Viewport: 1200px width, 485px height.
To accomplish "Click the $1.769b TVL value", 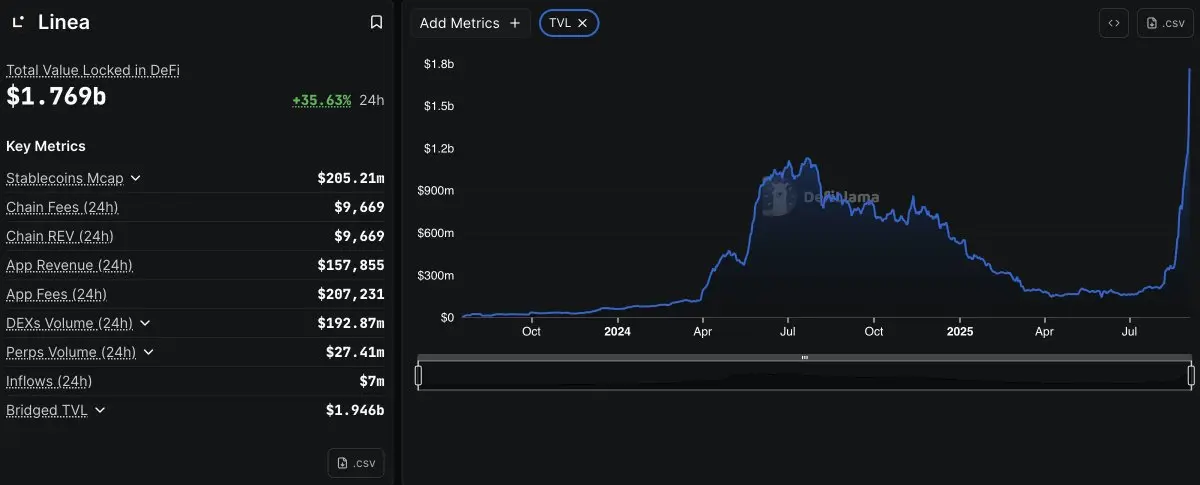I will coord(56,97).
